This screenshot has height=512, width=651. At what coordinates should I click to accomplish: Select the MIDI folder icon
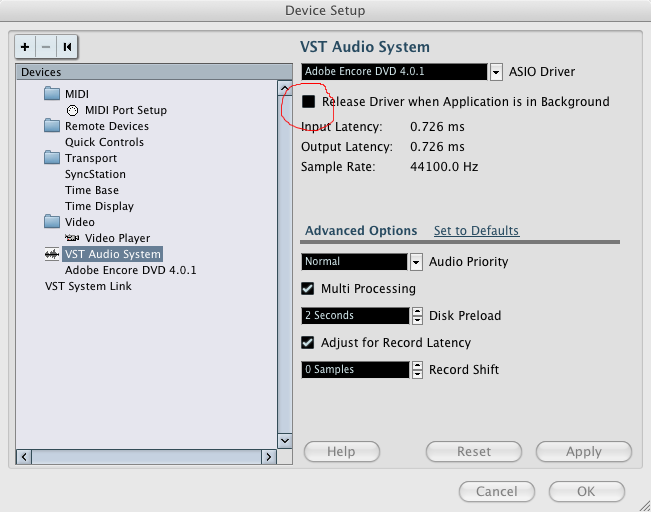52,94
